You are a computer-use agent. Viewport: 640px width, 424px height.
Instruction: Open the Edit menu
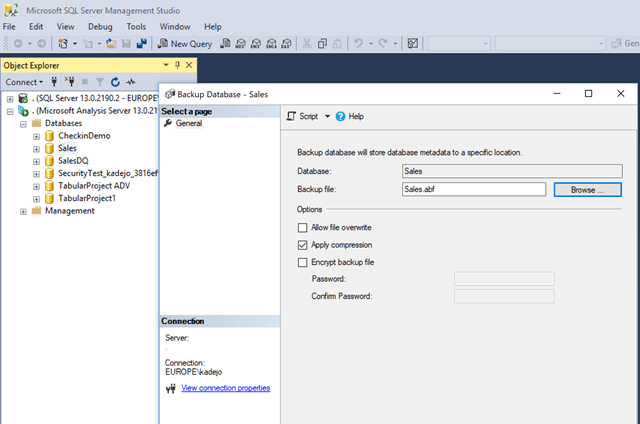click(x=36, y=27)
